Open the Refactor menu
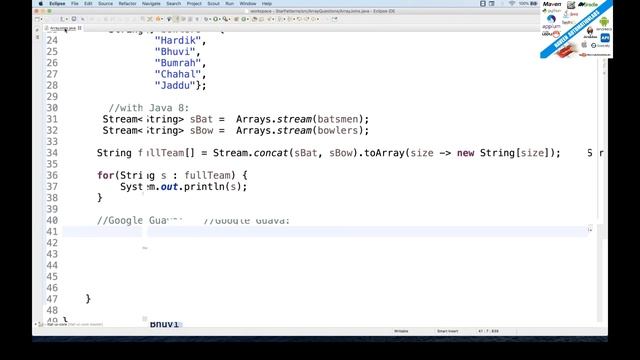This screenshot has width=640, height=360. 127,3
